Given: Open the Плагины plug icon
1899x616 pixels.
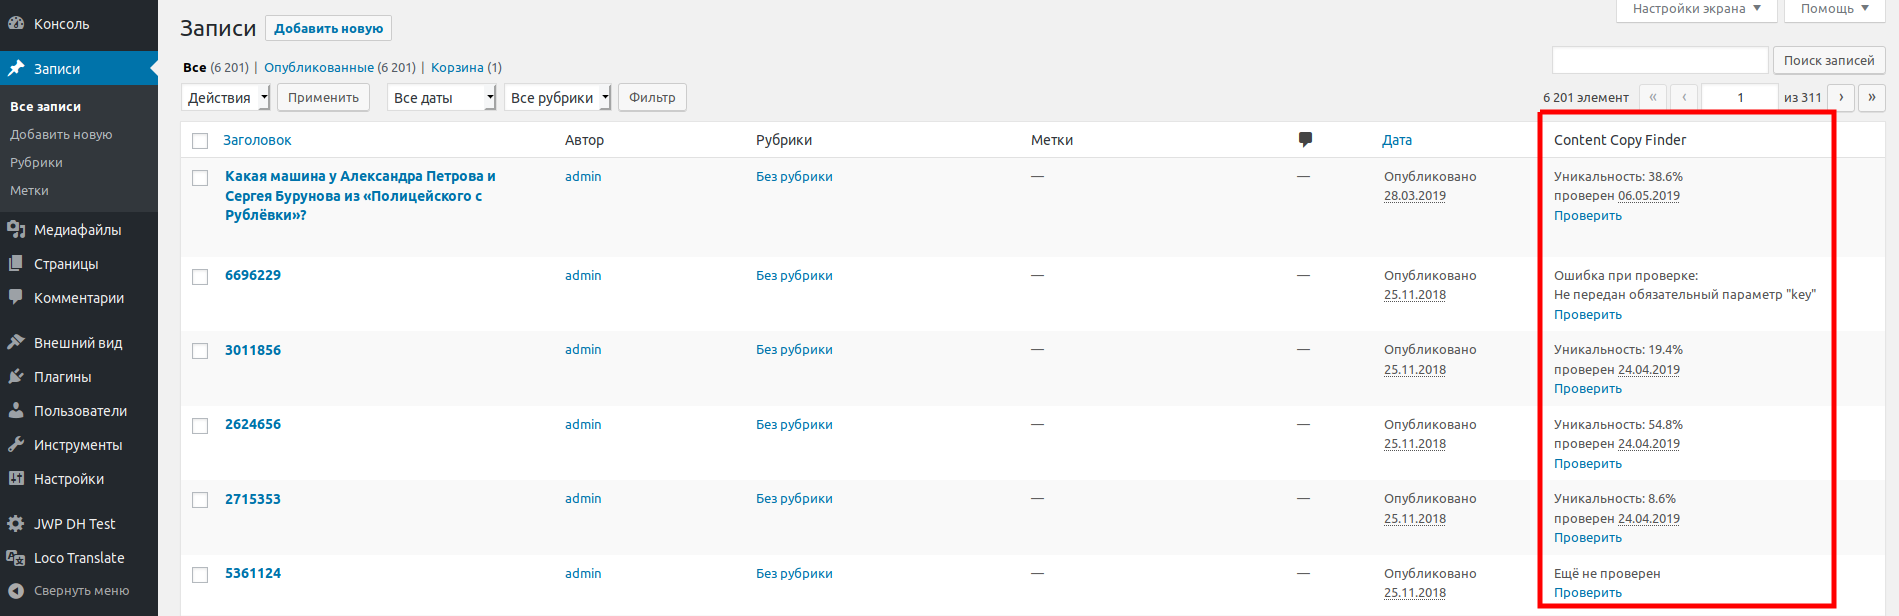Looking at the screenshot, I should click(x=16, y=377).
